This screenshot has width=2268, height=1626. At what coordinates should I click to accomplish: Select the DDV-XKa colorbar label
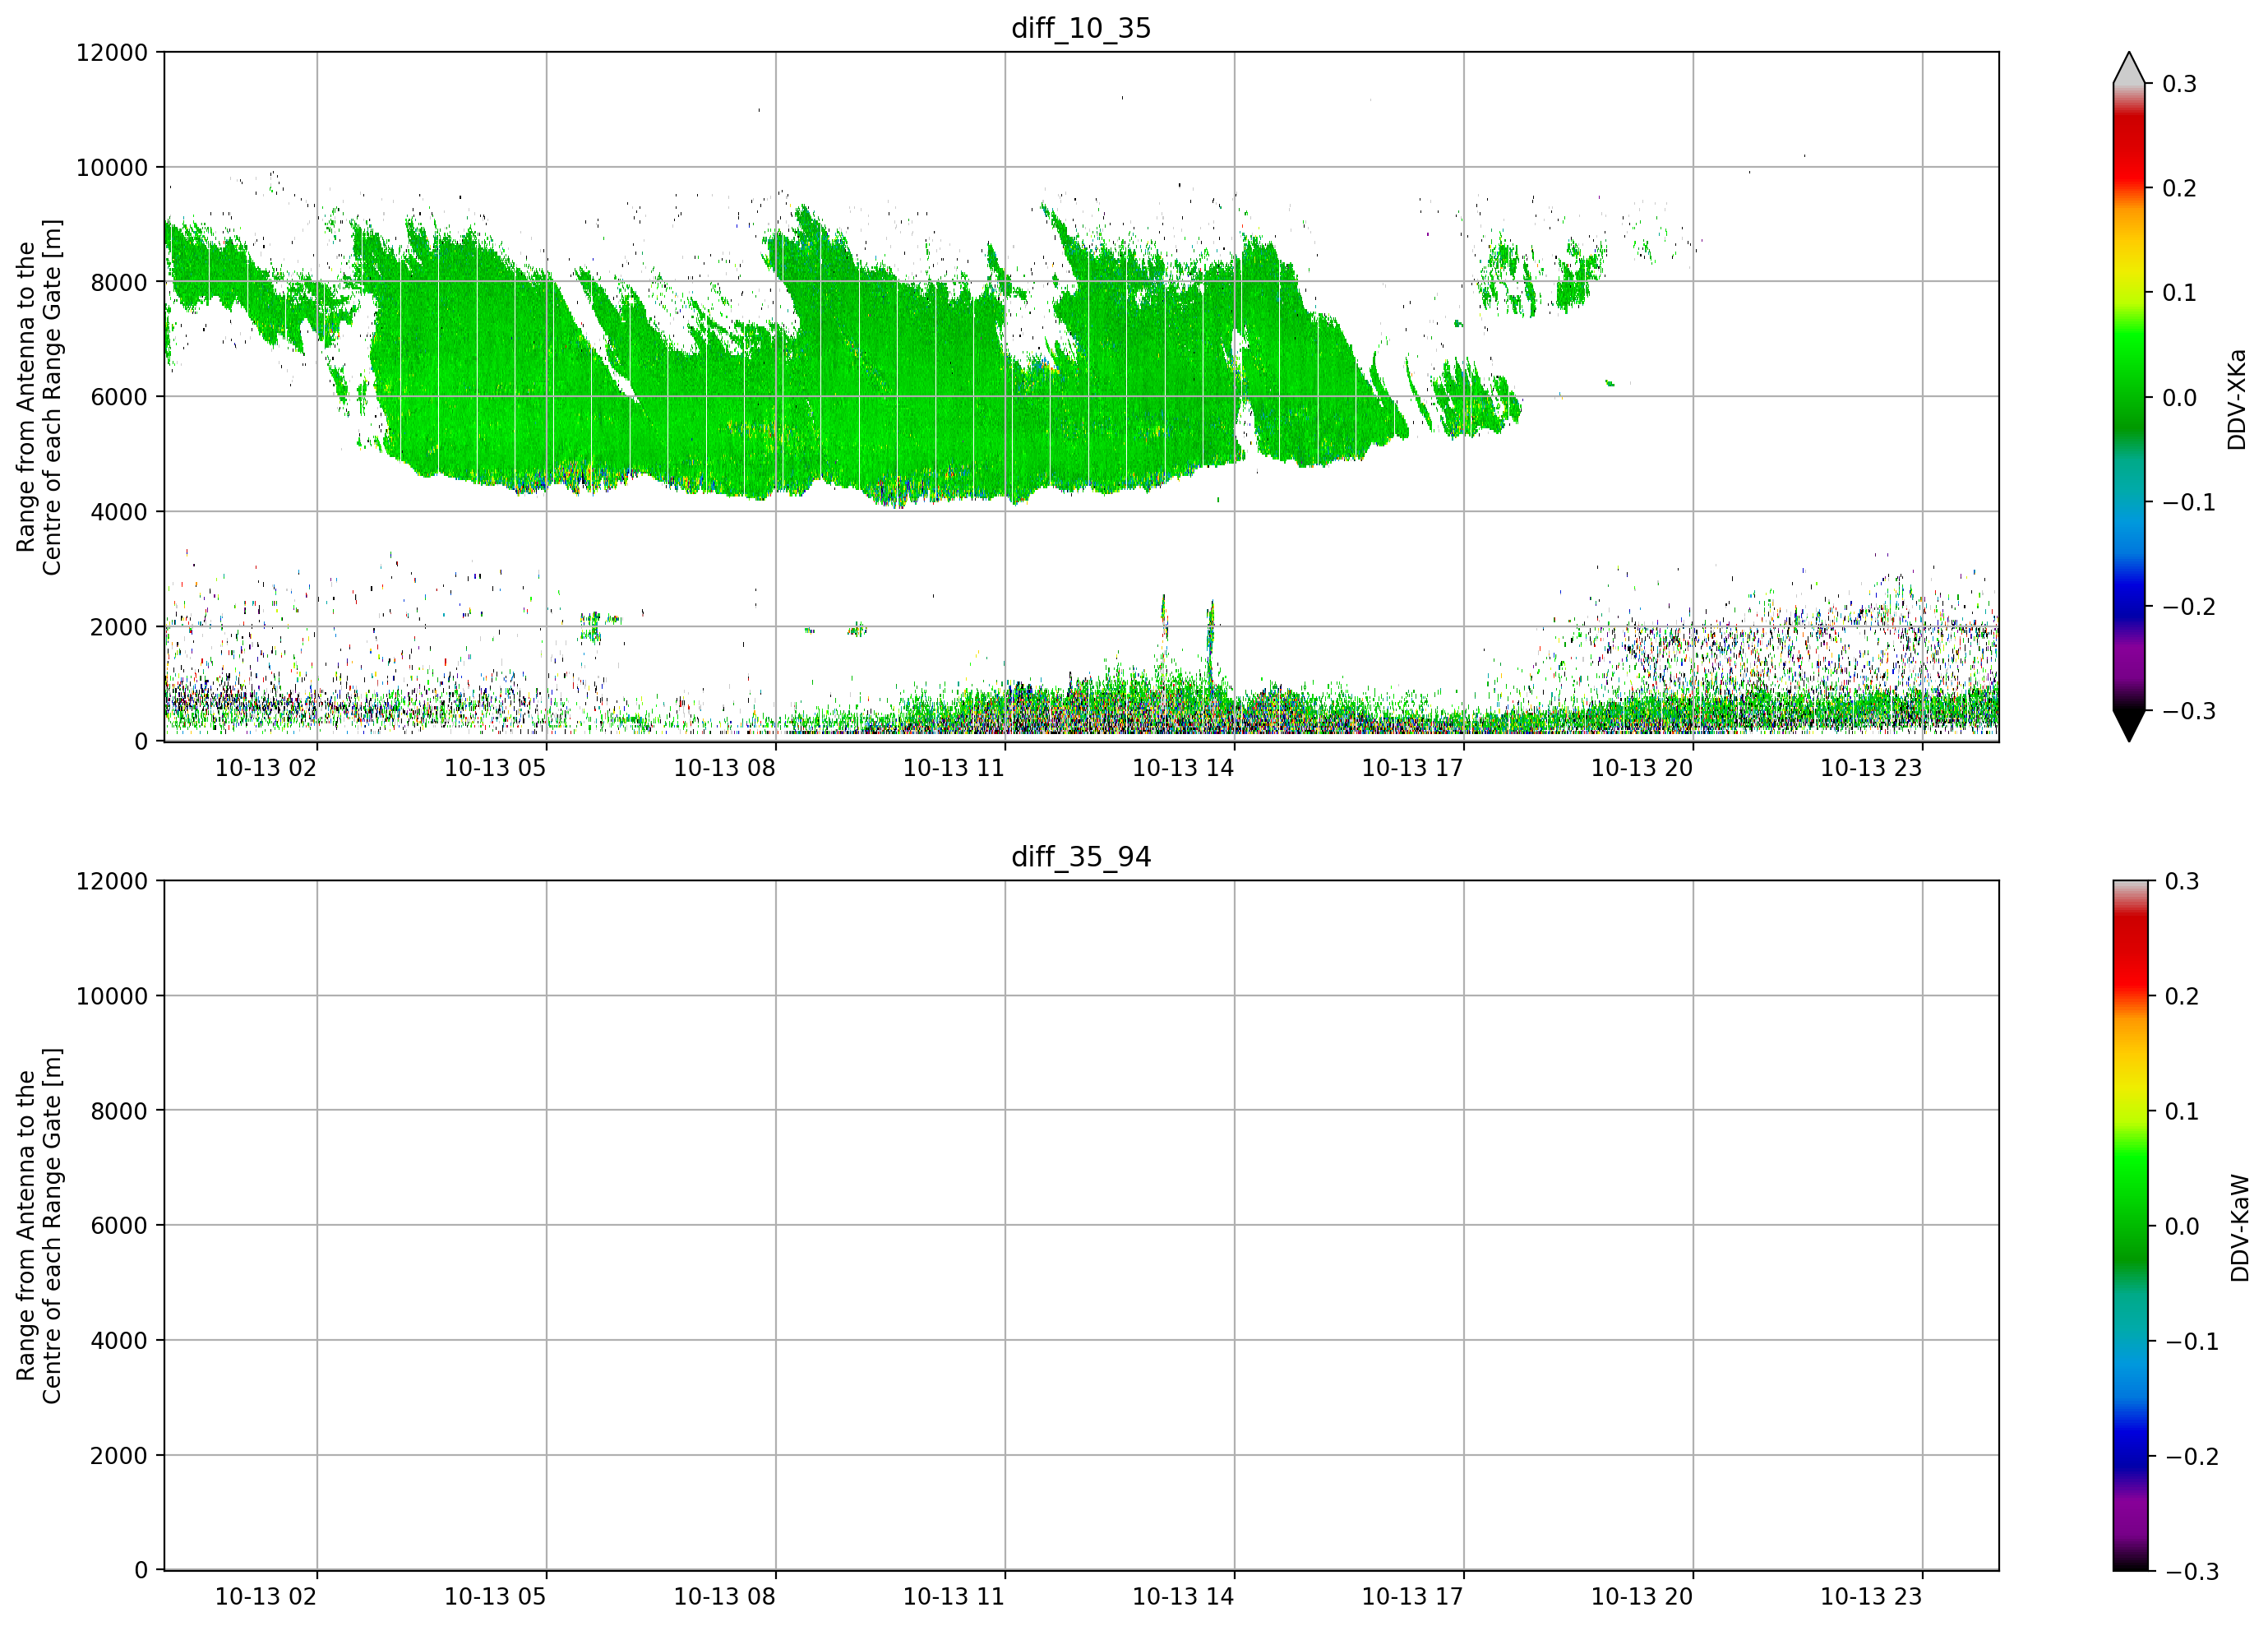click(2237, 399)
